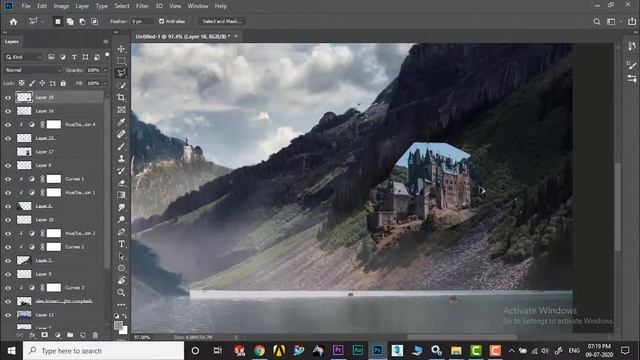This screenshot has width=640, height=360.
Task: Open the Layer menu
Action: pyautogui.click(x=82, y=6)
